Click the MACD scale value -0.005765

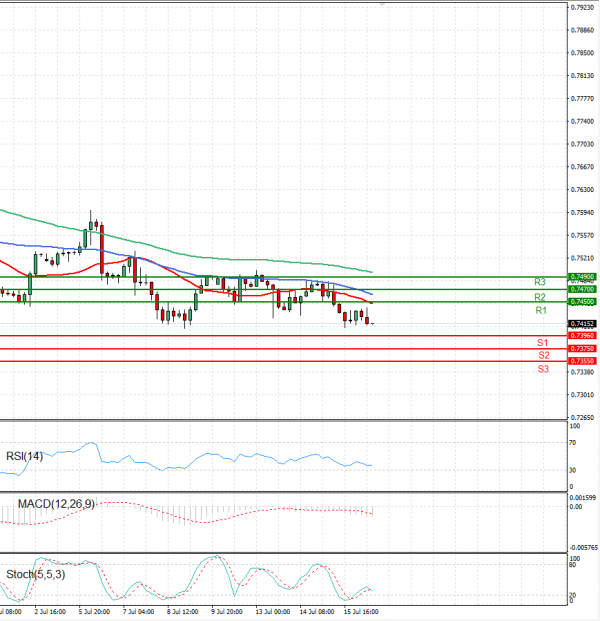pos(584,548)
